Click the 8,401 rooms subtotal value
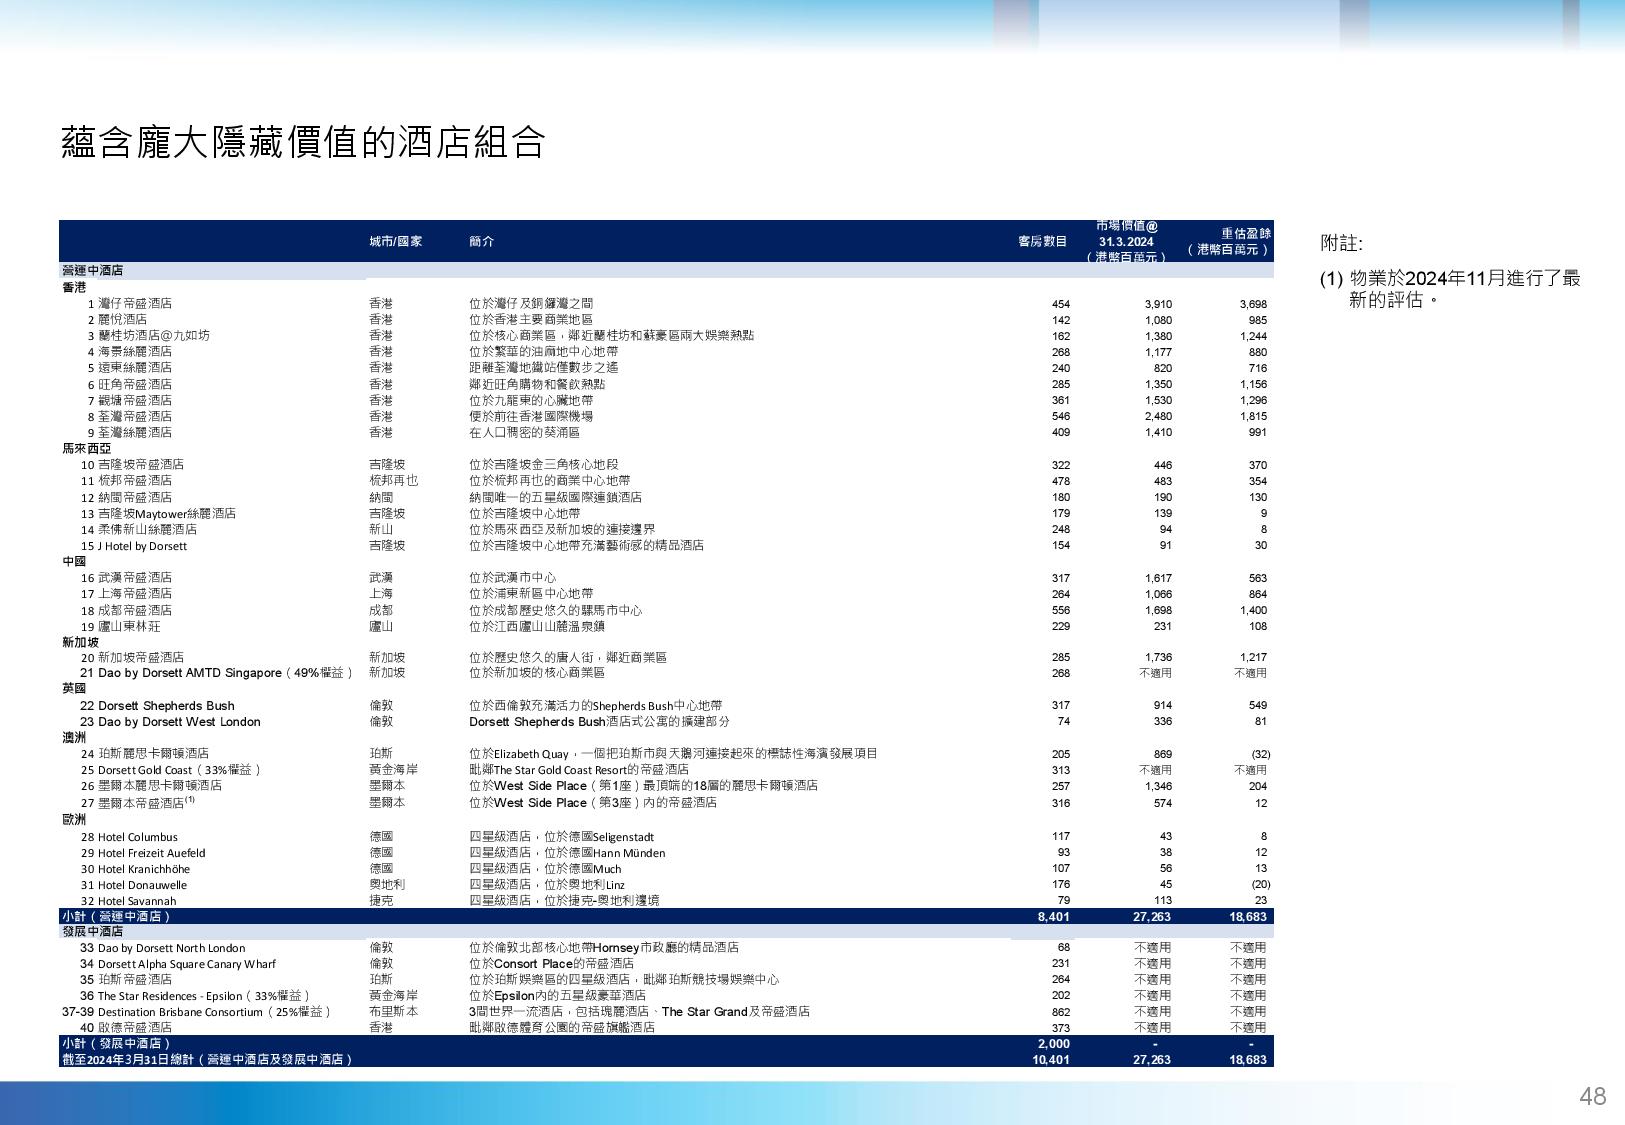 pos(1054,916)
